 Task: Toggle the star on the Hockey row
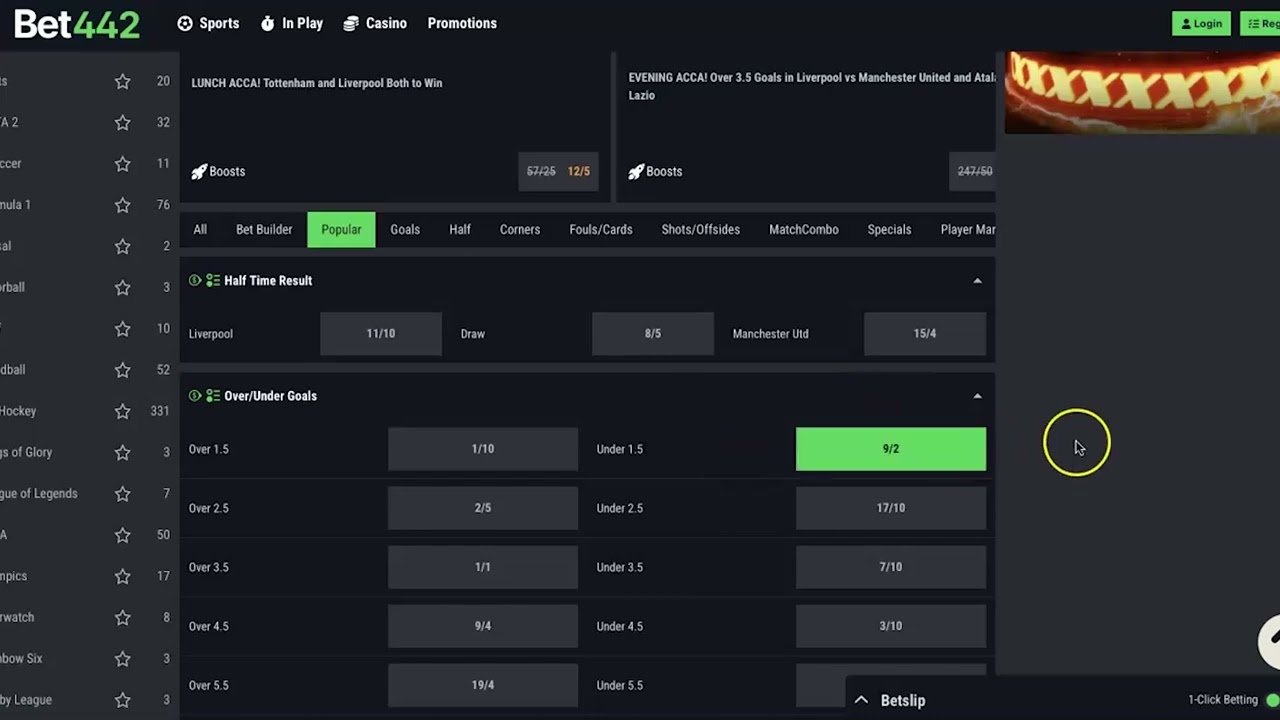pyautogui.click(x=122, y=411)
